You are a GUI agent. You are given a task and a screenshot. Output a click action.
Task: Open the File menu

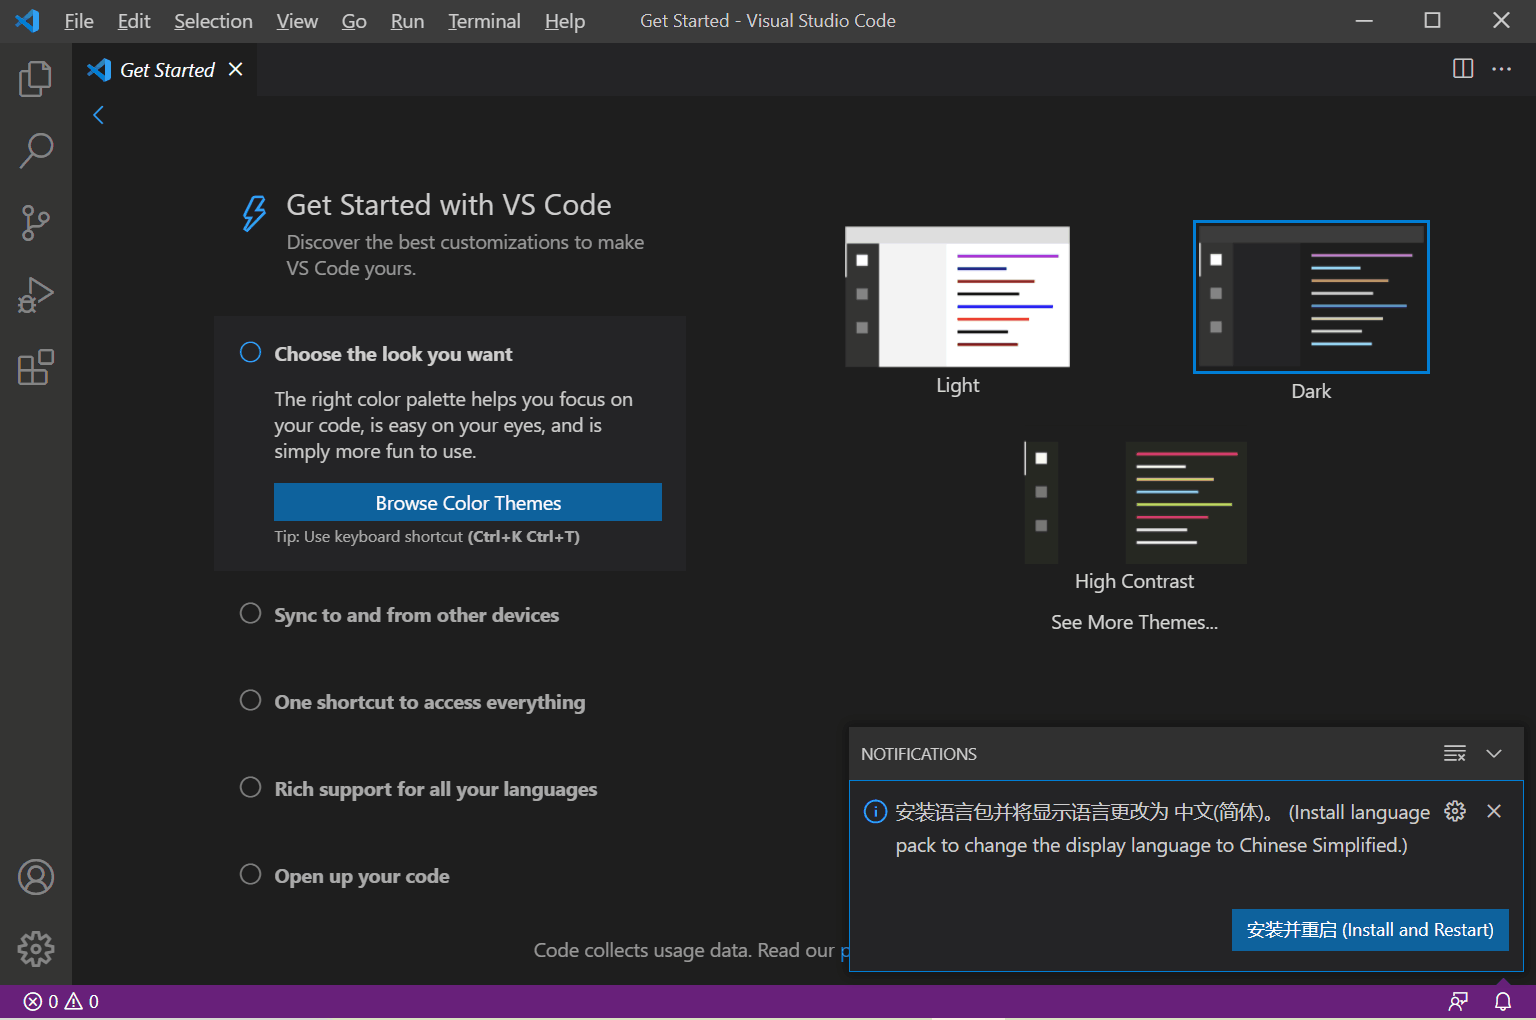click(x=79, y=21)
